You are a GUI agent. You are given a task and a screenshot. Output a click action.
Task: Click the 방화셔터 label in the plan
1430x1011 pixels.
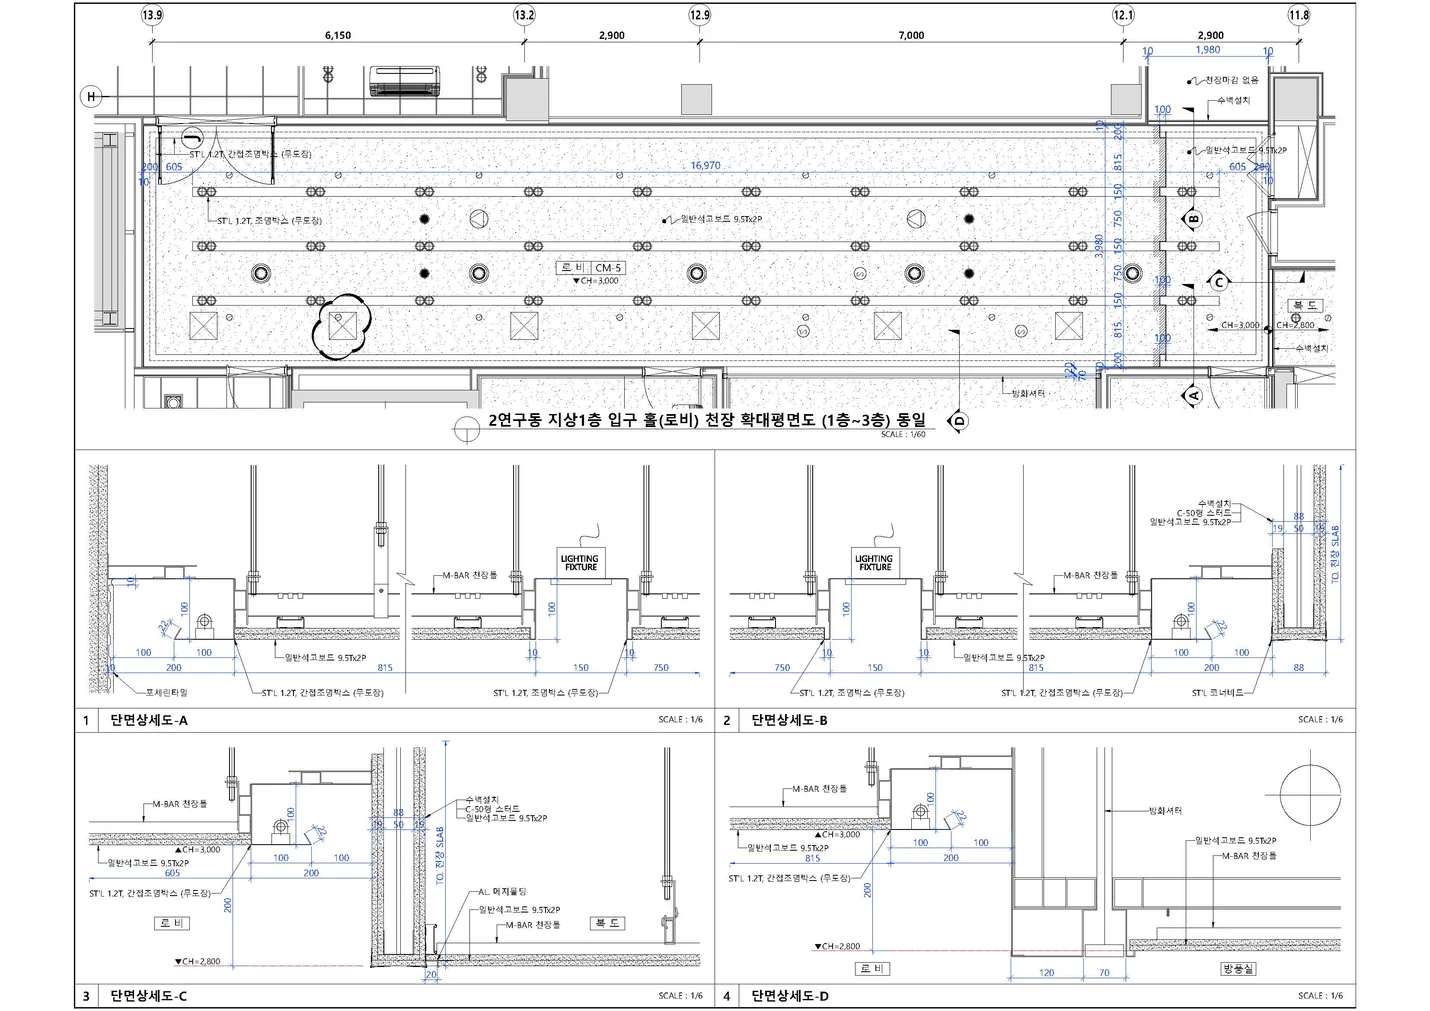tap(1028, 394)
